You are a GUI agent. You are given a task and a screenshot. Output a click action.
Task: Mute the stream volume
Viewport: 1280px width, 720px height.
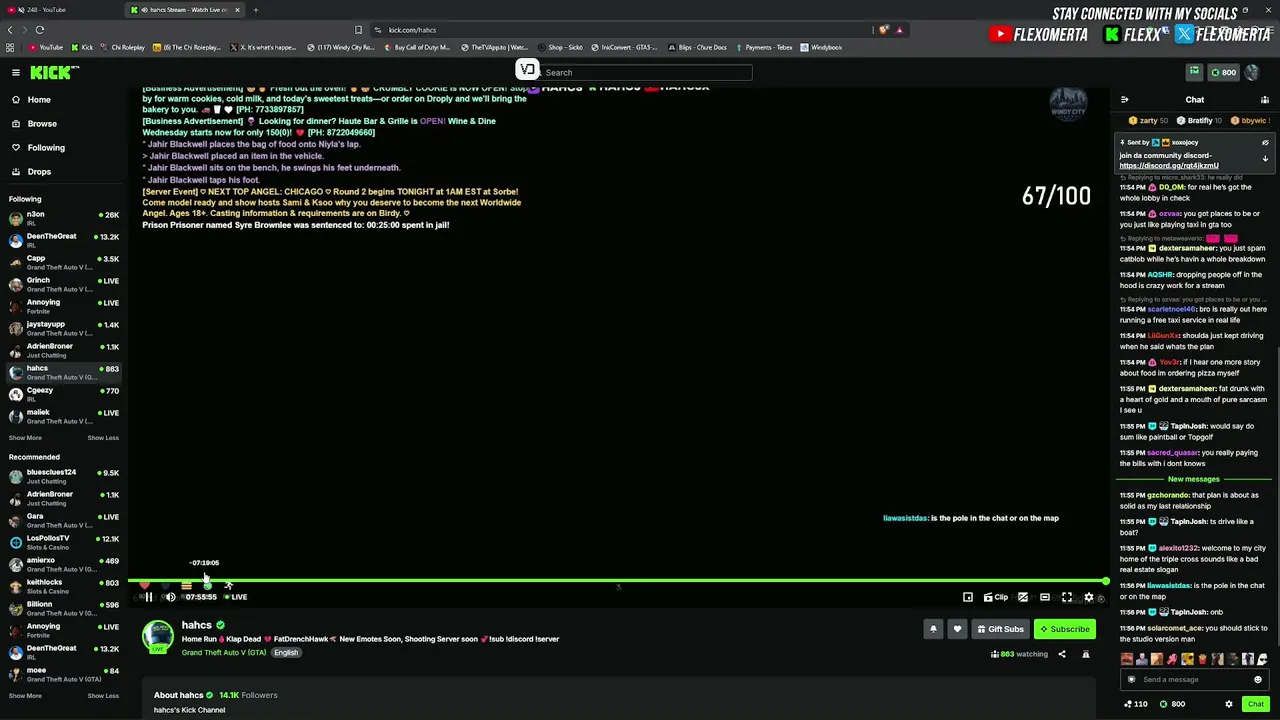coord(170,597)
